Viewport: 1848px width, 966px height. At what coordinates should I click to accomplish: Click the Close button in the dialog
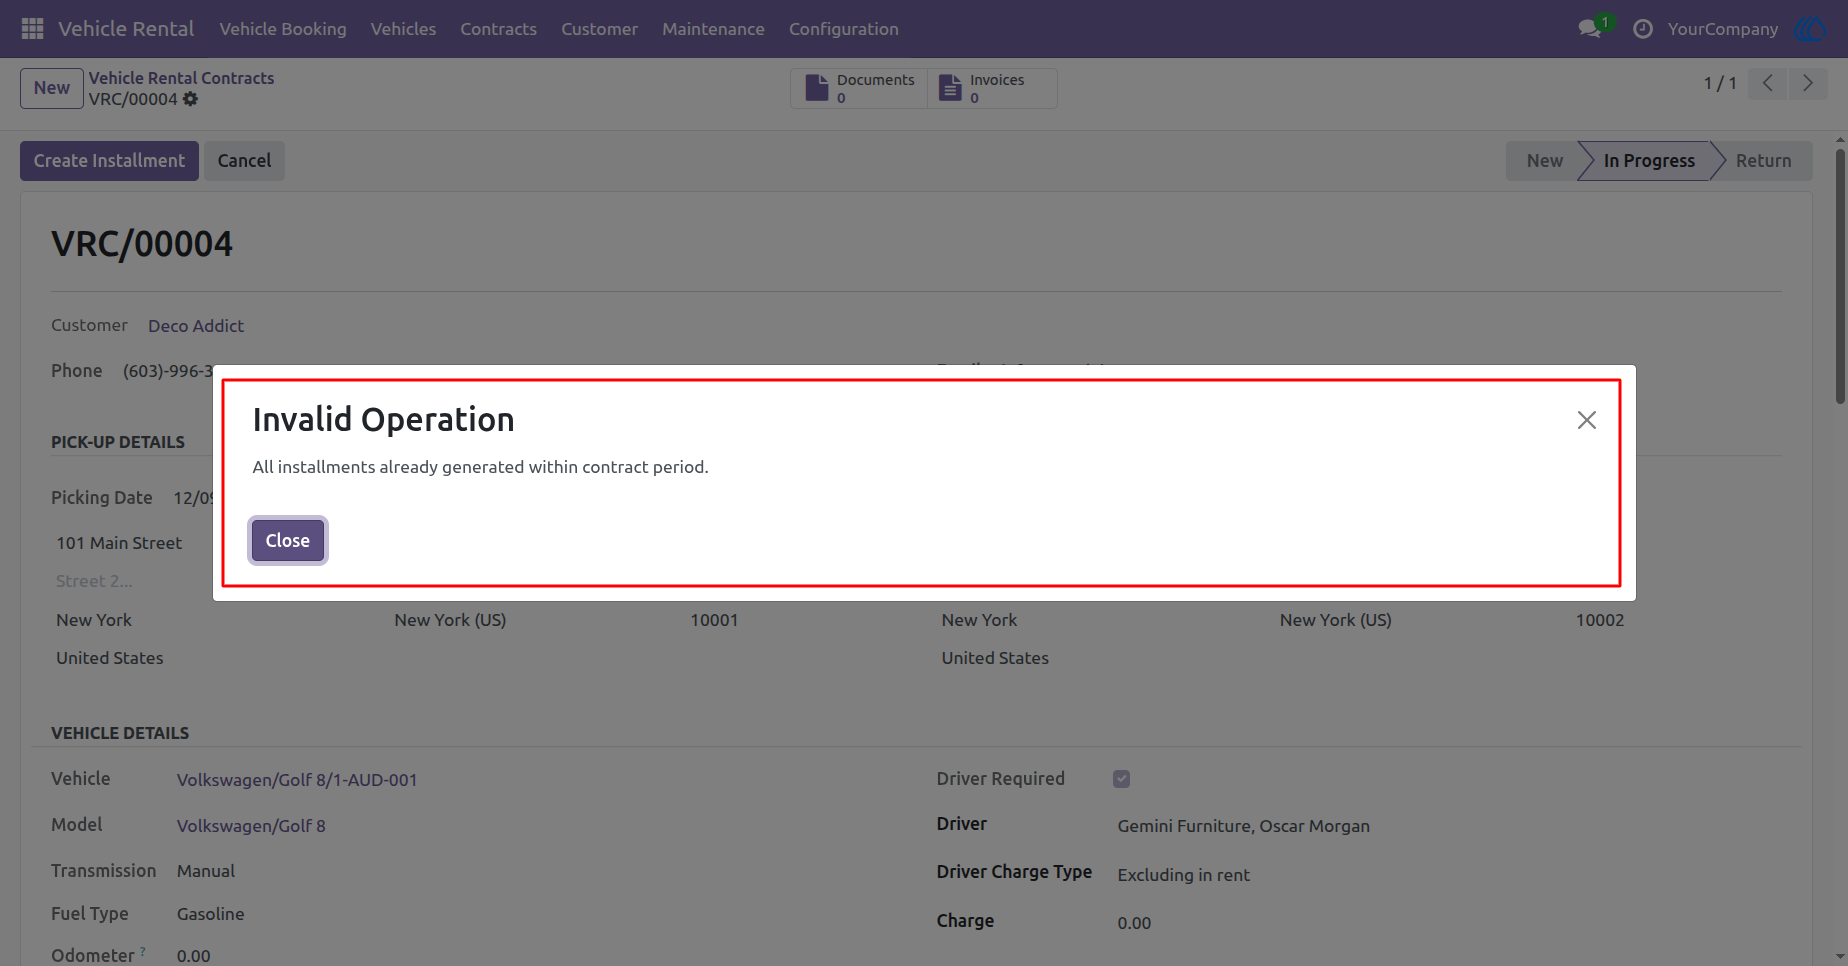click(288, 541)
